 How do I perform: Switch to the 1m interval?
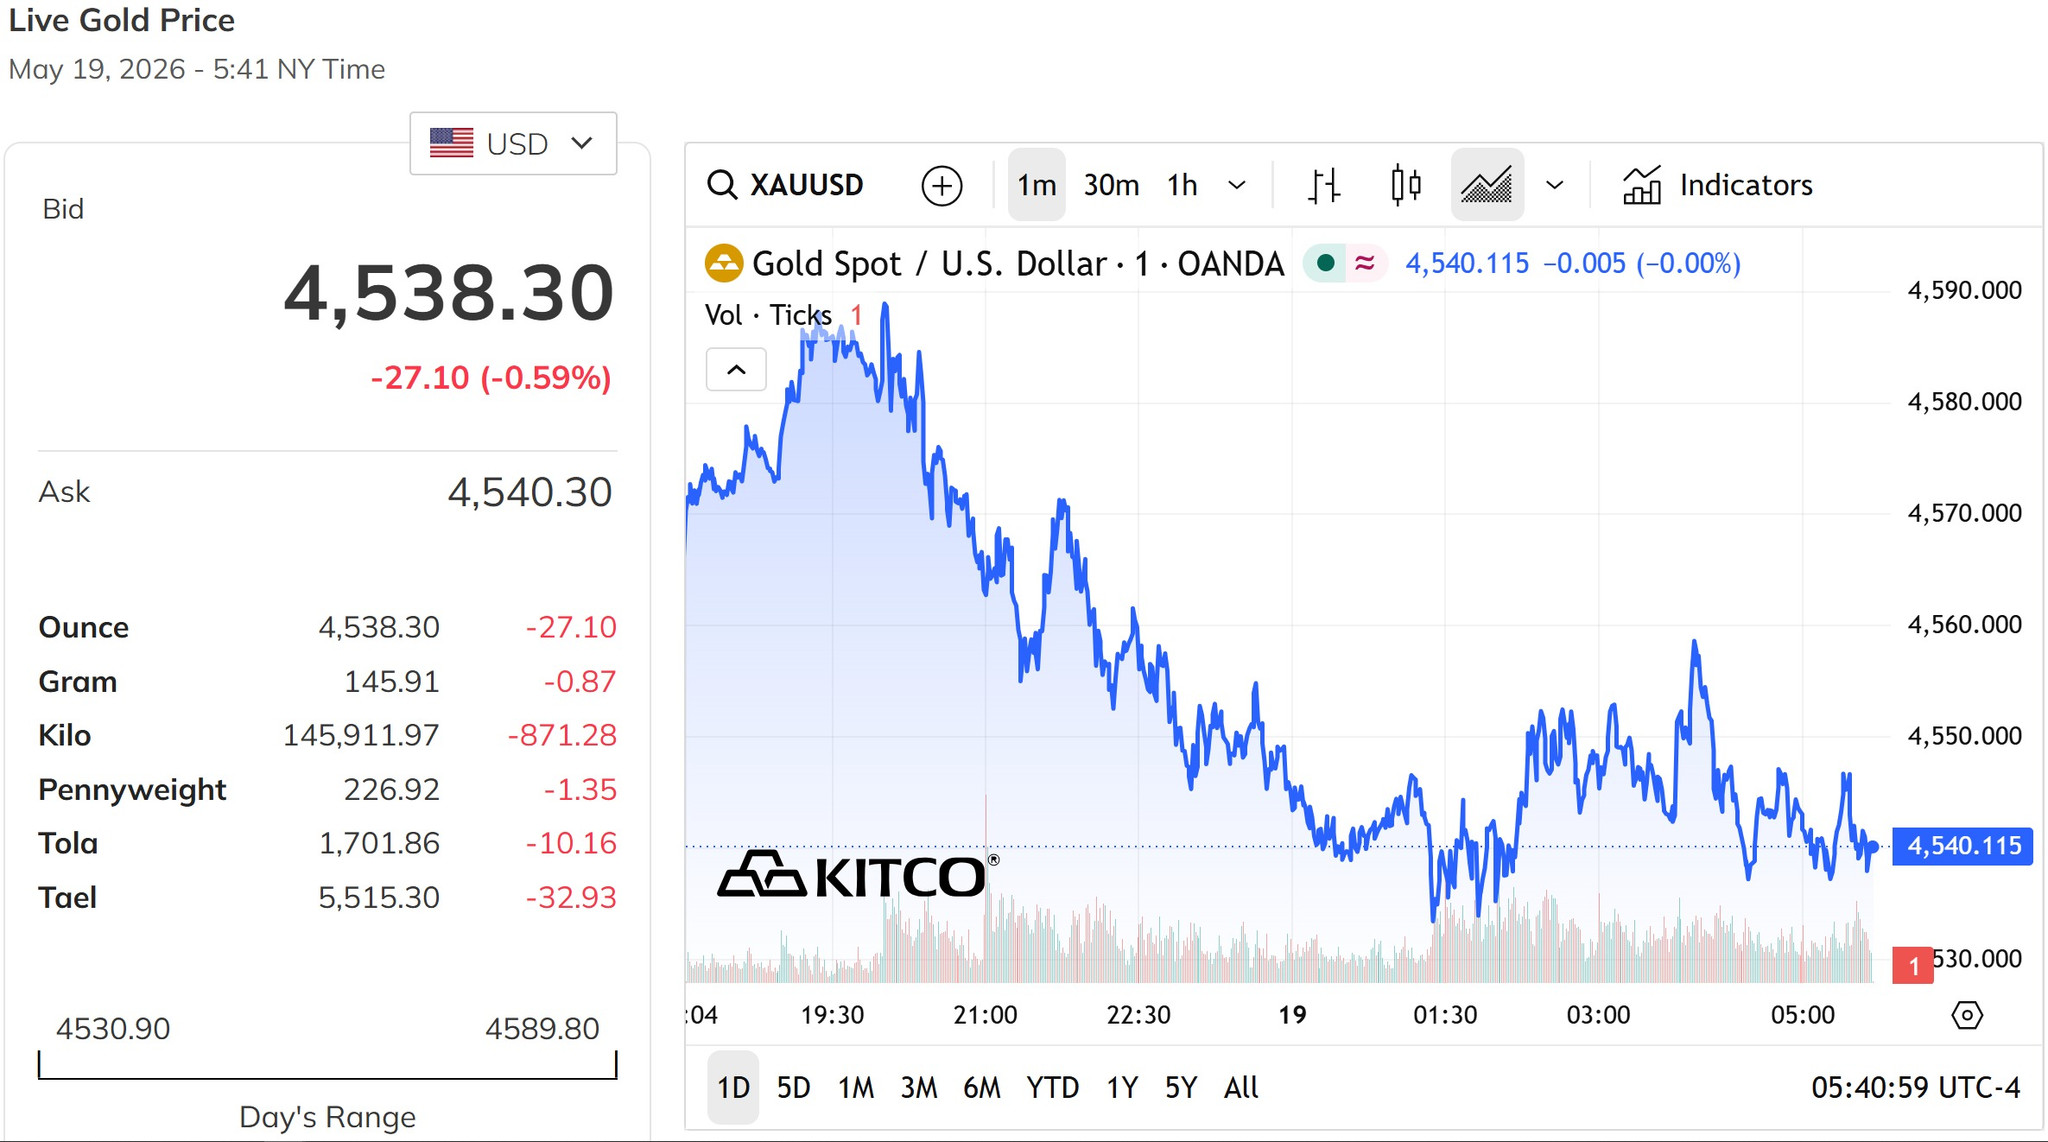1036,185
